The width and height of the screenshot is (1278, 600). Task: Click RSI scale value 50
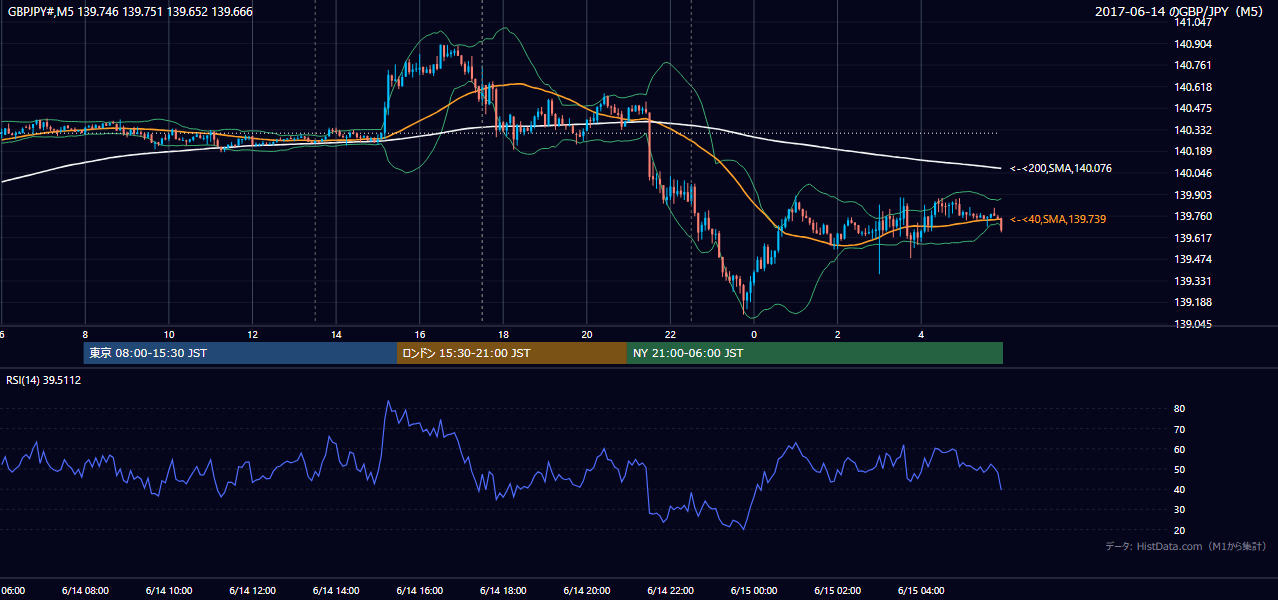pos(1180,469)
